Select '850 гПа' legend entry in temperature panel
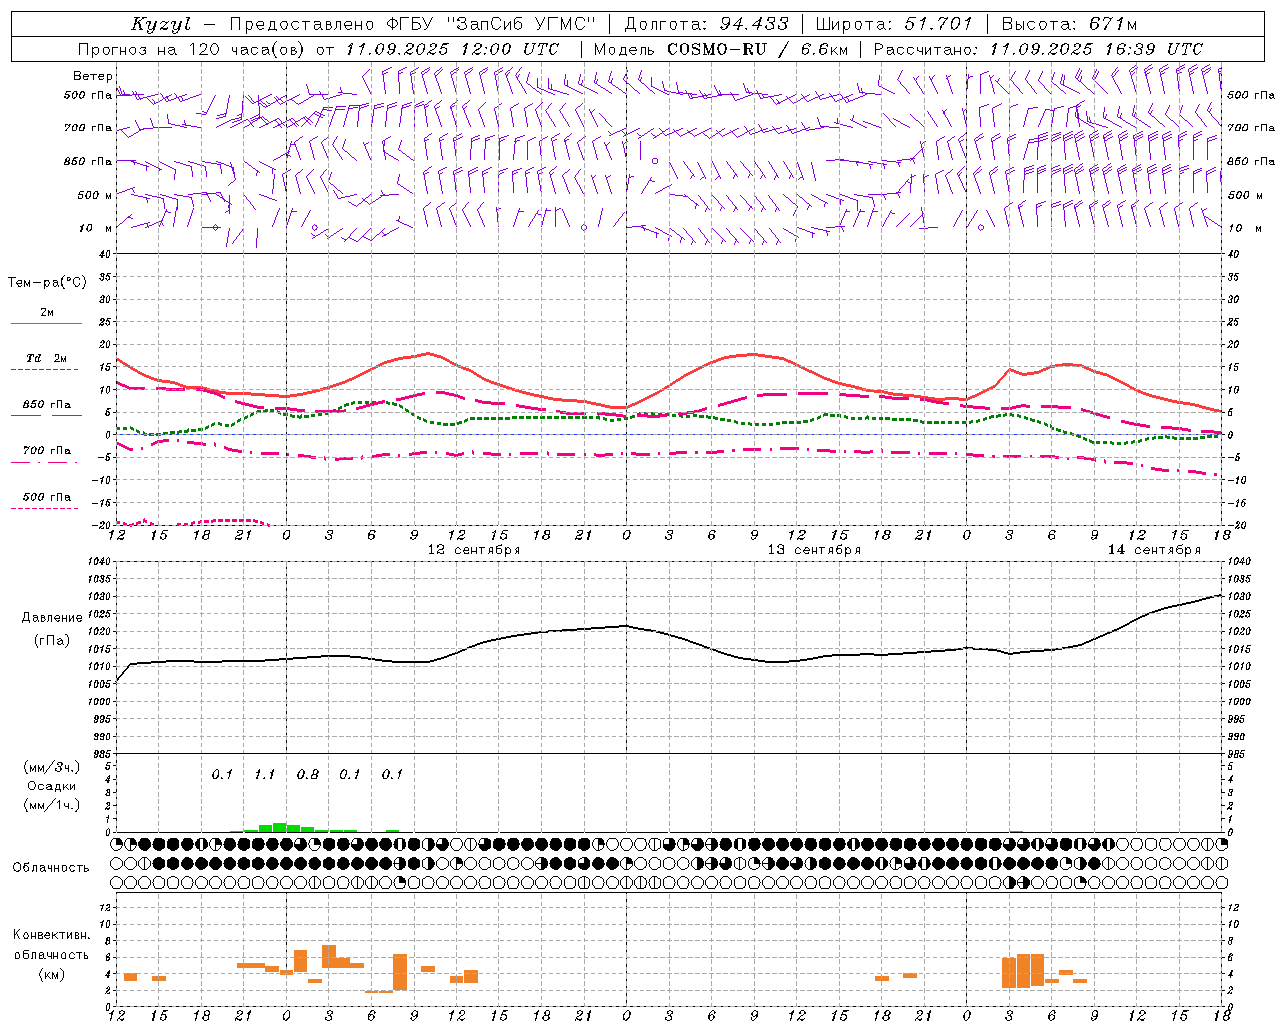The width and height of the screenshot is (1280, 1024). tap(46, 405)
